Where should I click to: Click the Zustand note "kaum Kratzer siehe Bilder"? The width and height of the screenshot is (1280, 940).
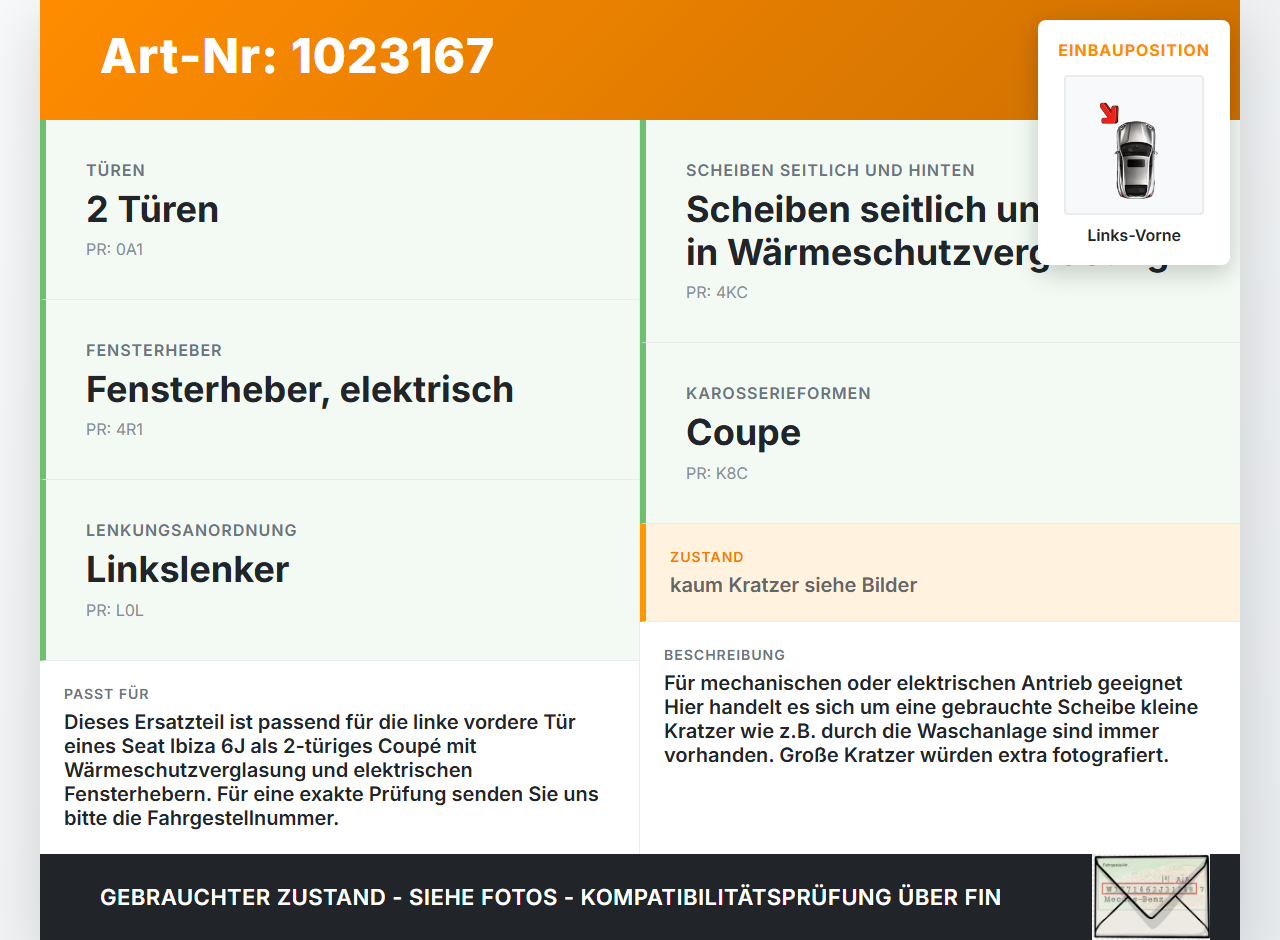pos(793,584)
